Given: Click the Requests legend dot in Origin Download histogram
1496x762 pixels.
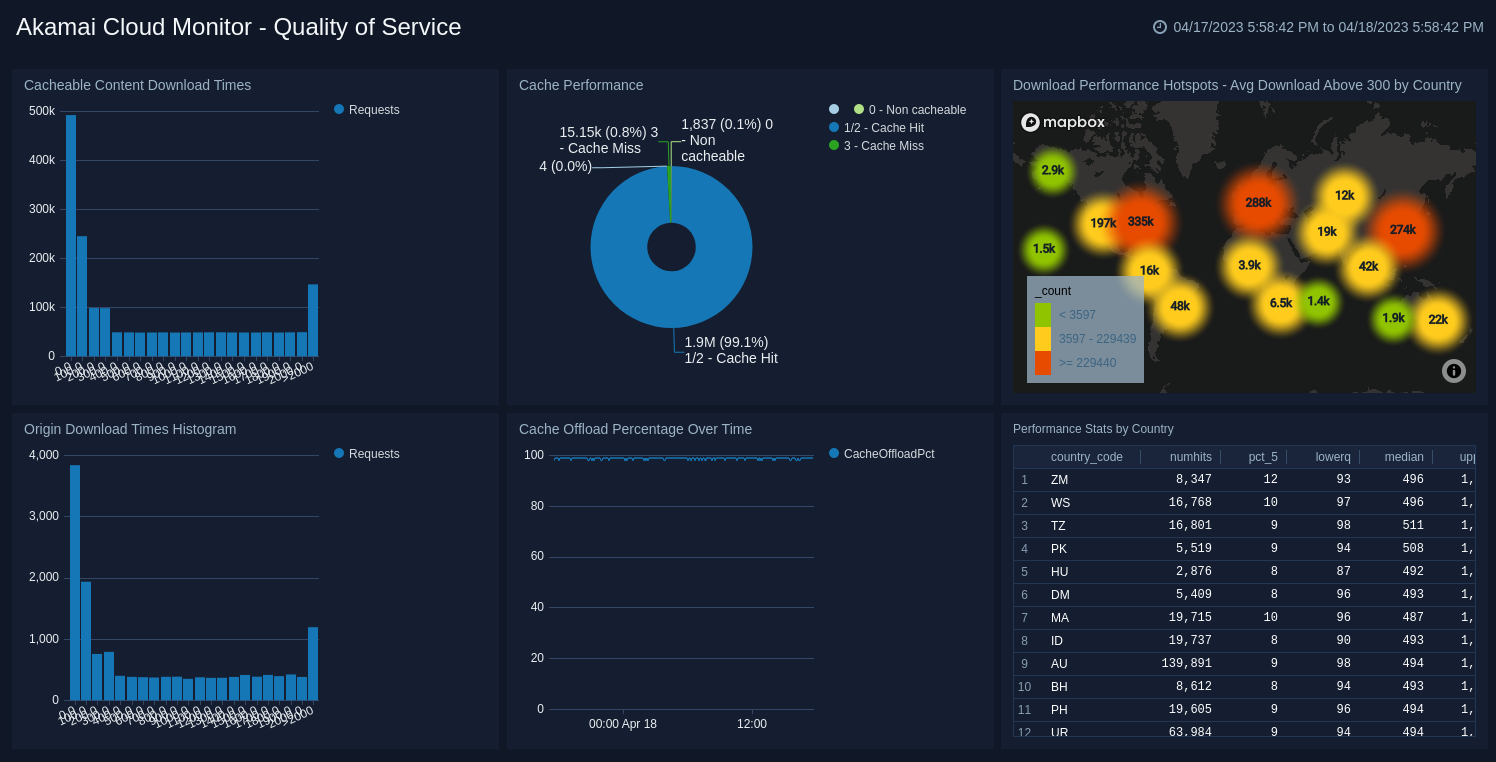Looking at the screenshot, I should point(339,453).
